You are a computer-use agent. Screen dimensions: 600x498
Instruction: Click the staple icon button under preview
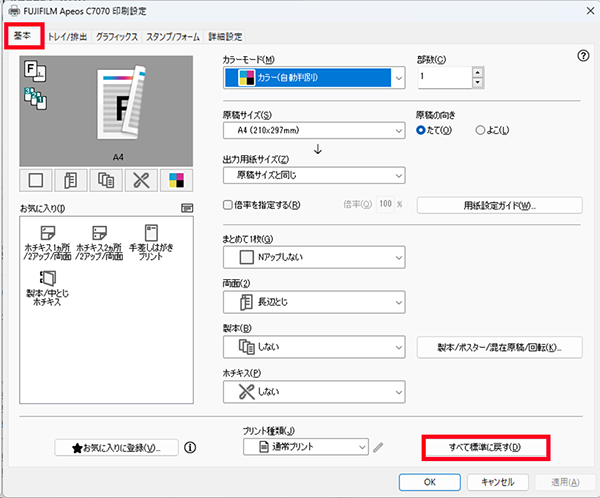coord(141,180)
